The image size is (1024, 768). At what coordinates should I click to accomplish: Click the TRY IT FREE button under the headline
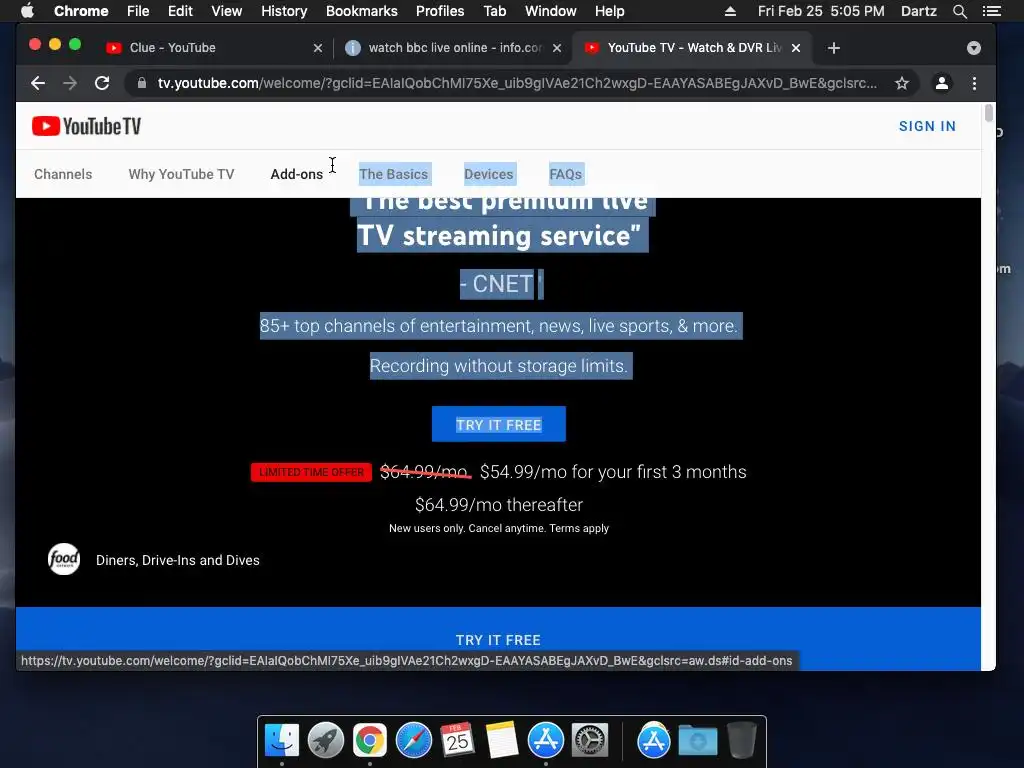click(499, 424)
